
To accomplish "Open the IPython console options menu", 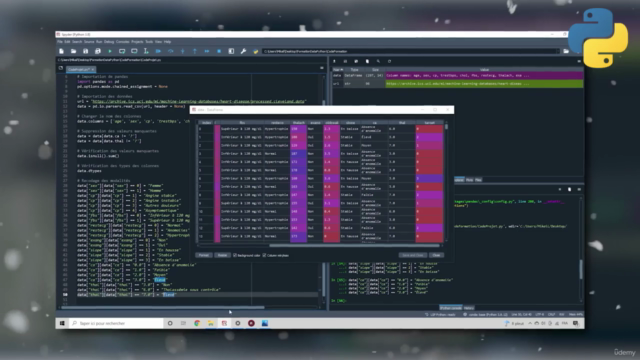I will 579,189.
